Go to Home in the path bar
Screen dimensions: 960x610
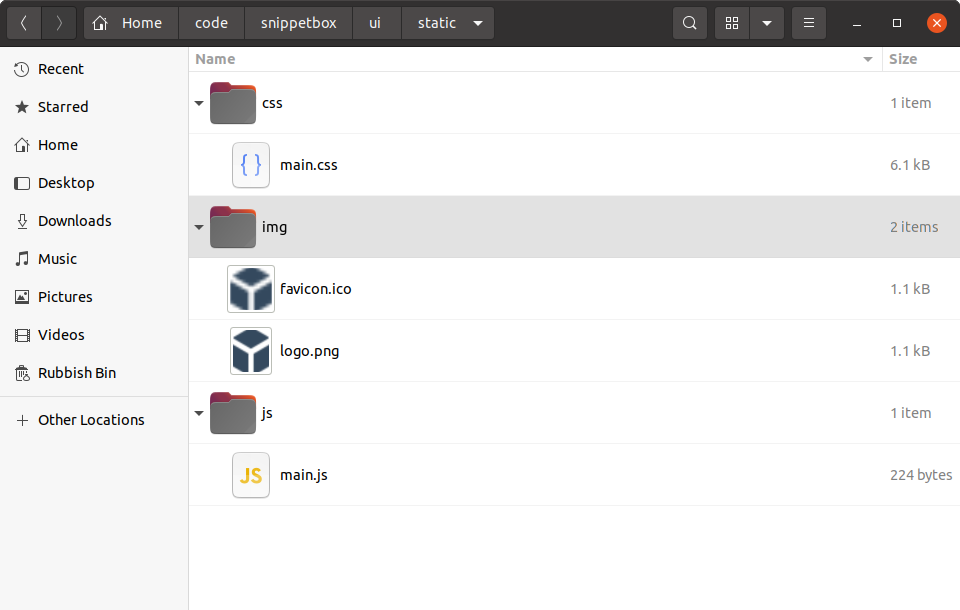[131, 23]
